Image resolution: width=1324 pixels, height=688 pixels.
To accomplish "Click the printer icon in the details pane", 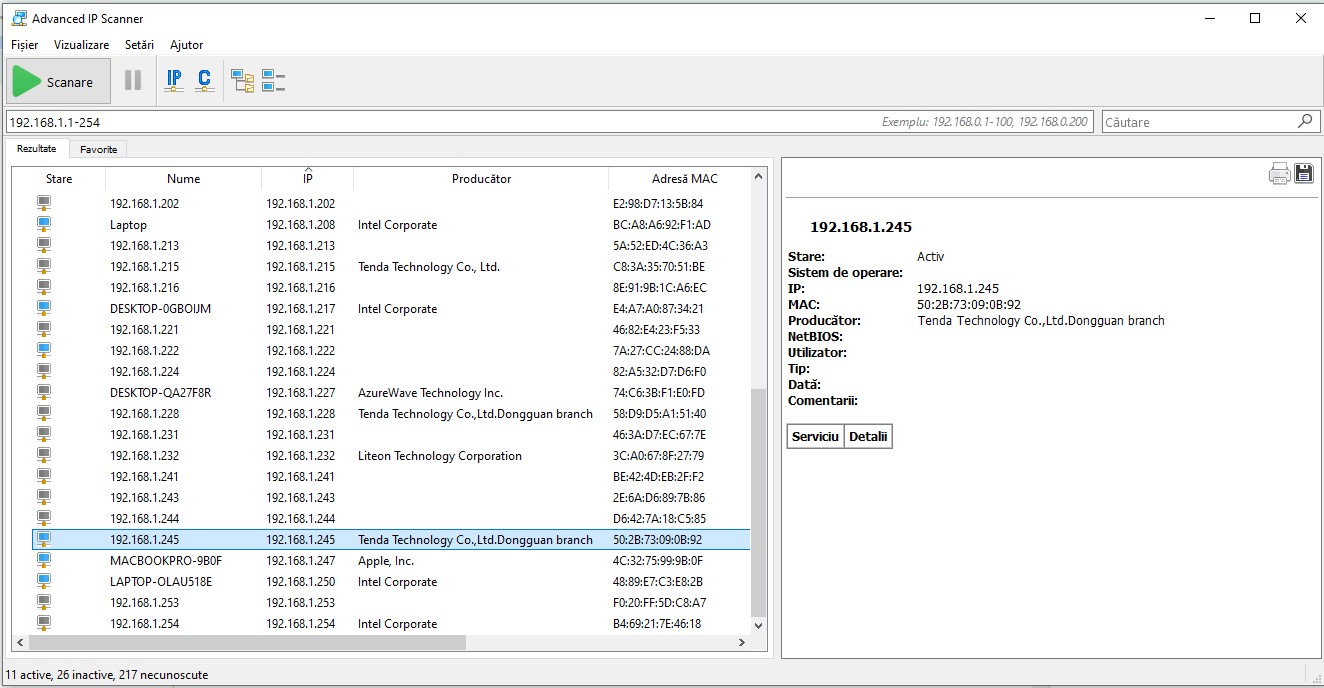I will click(1279, 173).
